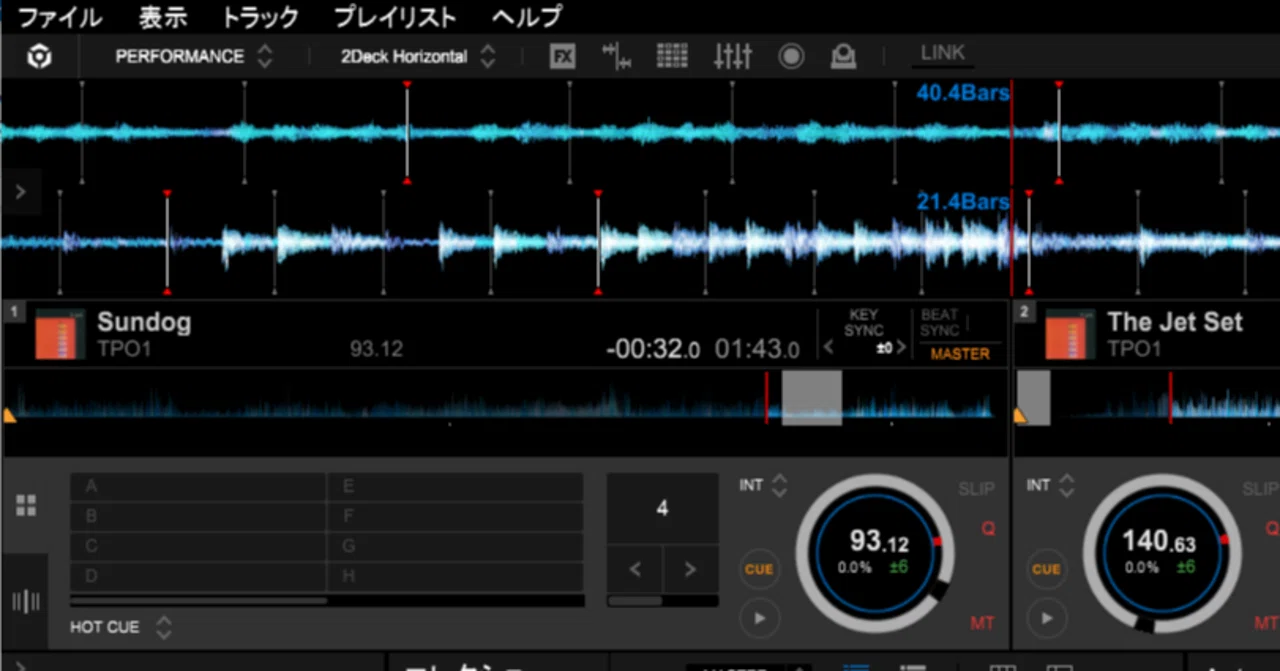Toggle master tempo MT on deck 1

point(982,622)
